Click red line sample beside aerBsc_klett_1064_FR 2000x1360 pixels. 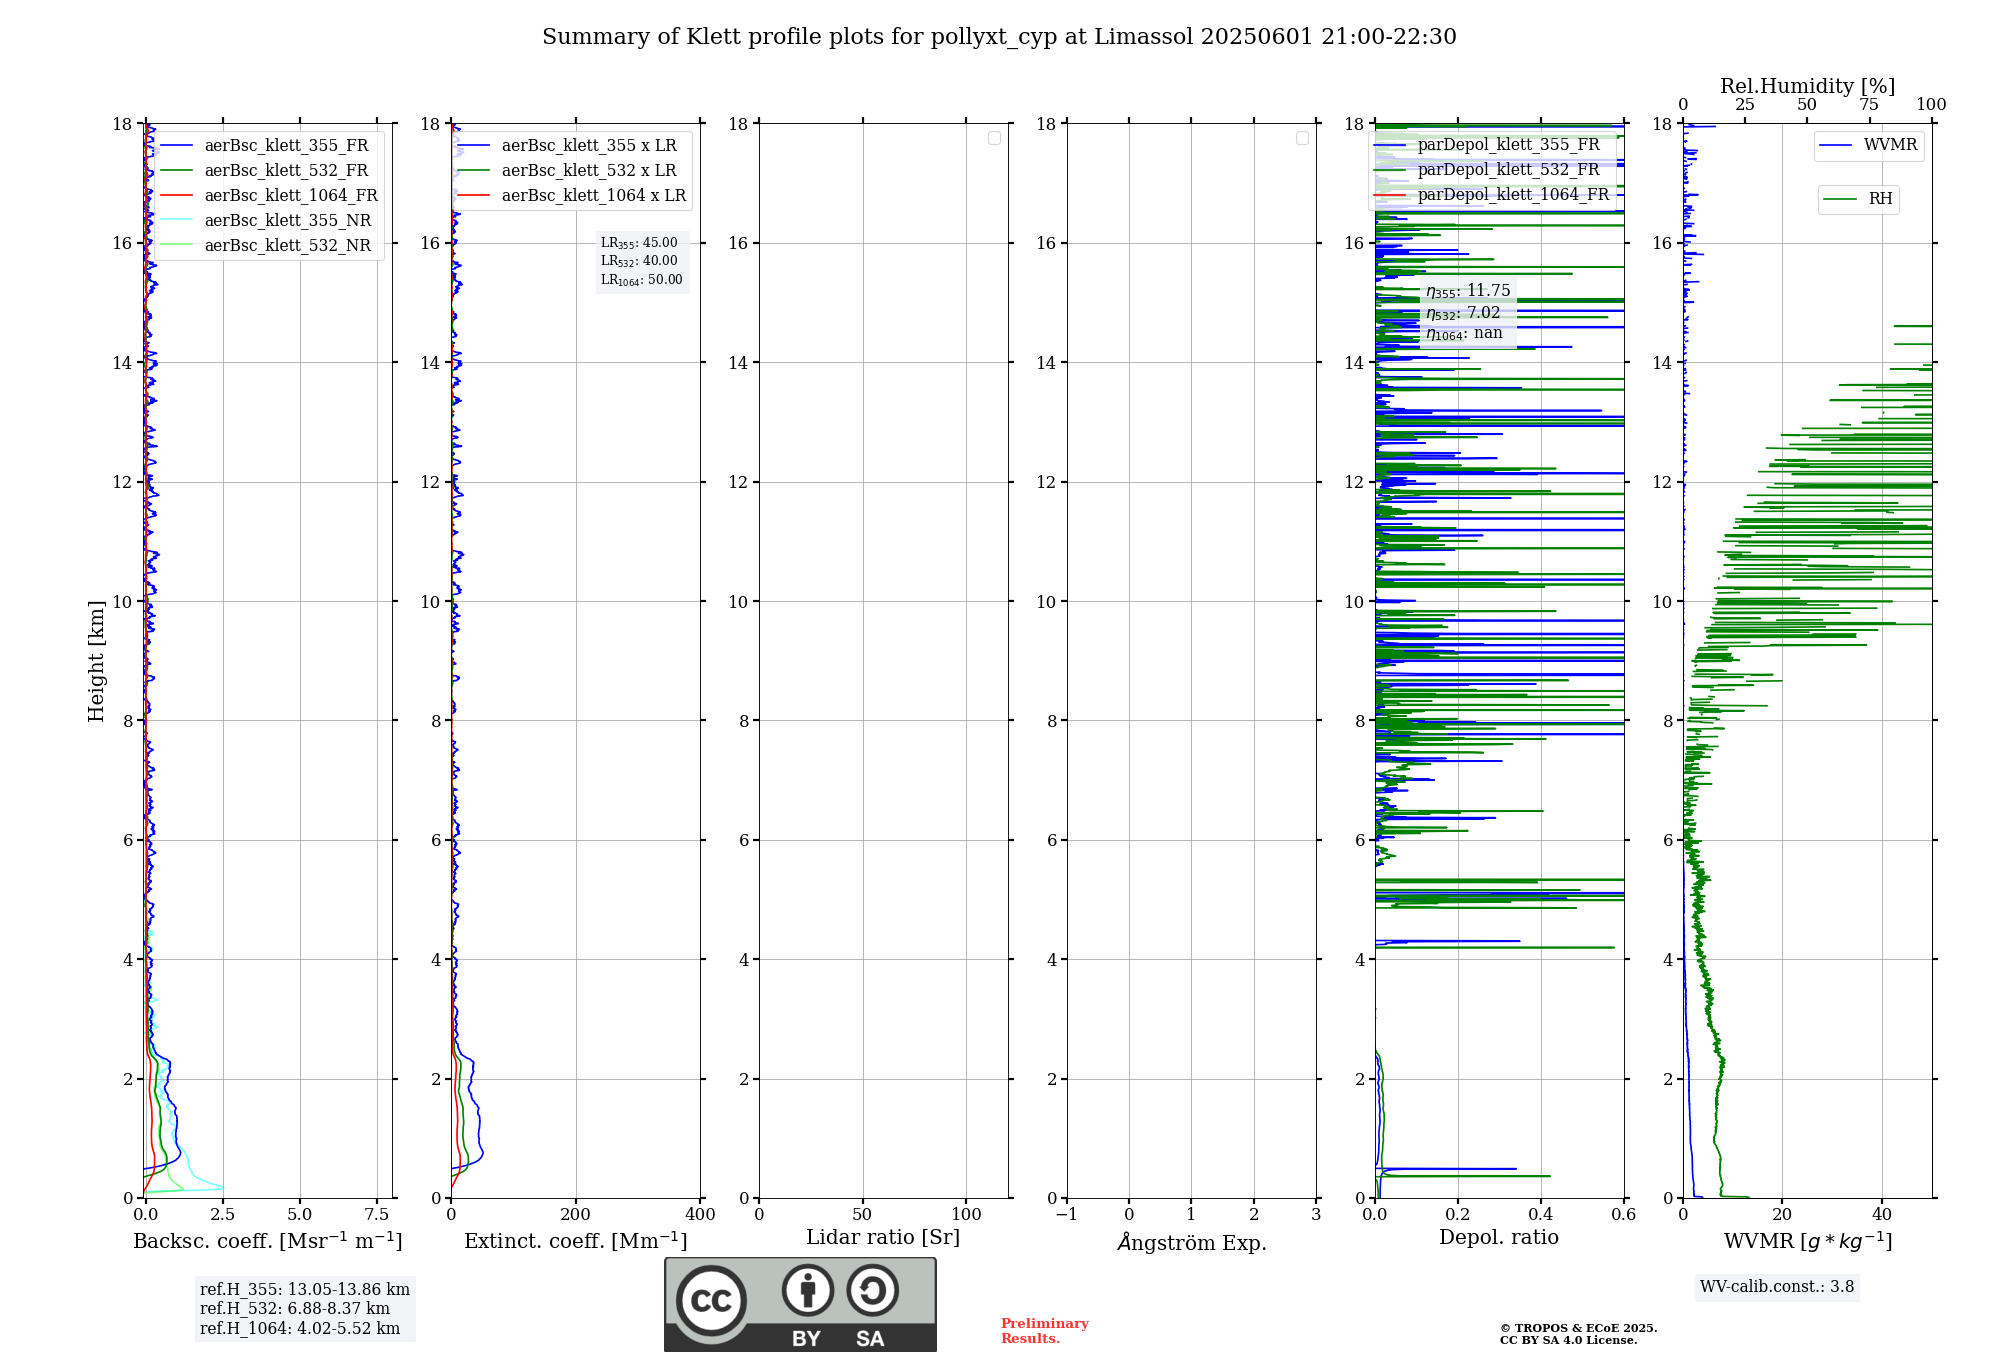[177, 196]
